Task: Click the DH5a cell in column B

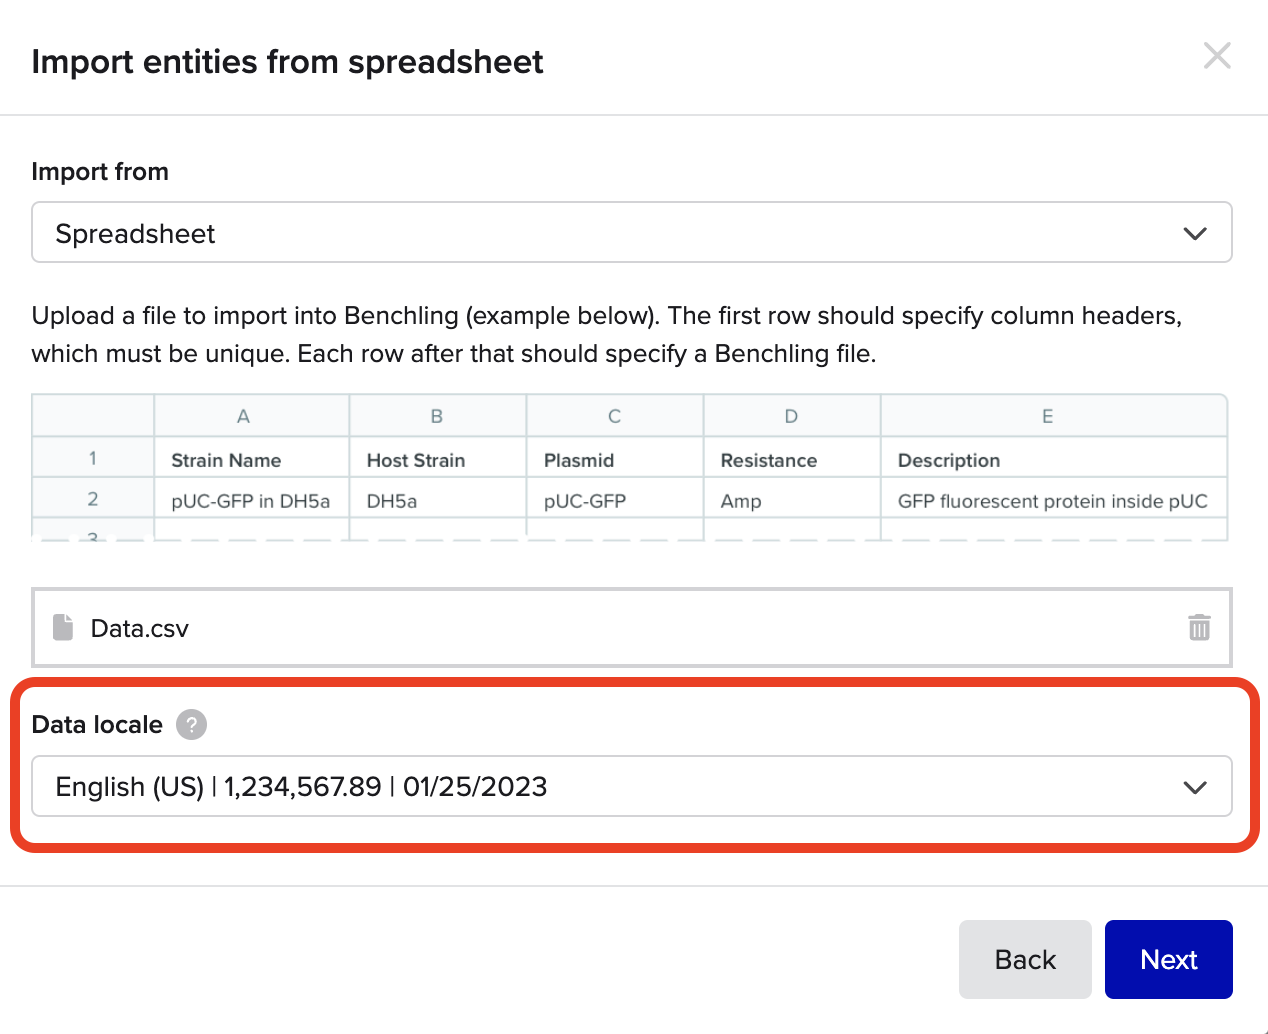Action: pos(437,500)
